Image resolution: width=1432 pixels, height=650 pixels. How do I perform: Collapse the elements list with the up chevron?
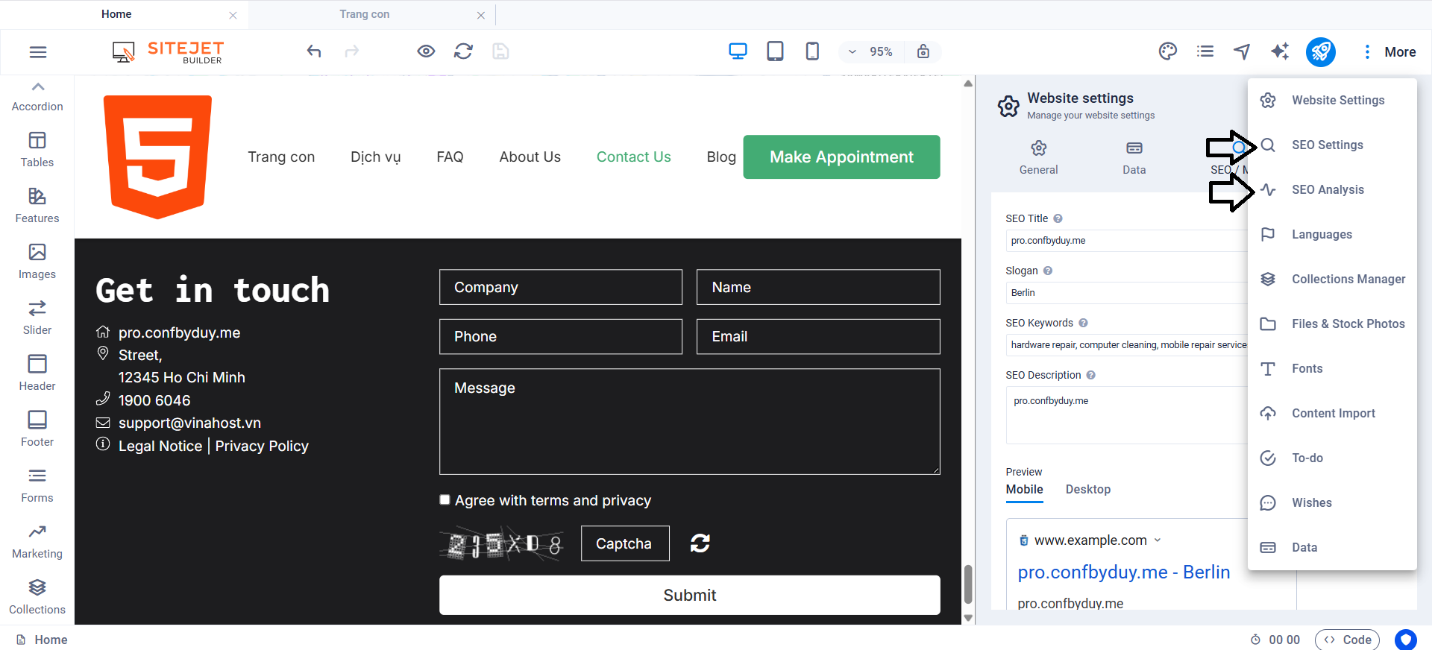[38, 87]
